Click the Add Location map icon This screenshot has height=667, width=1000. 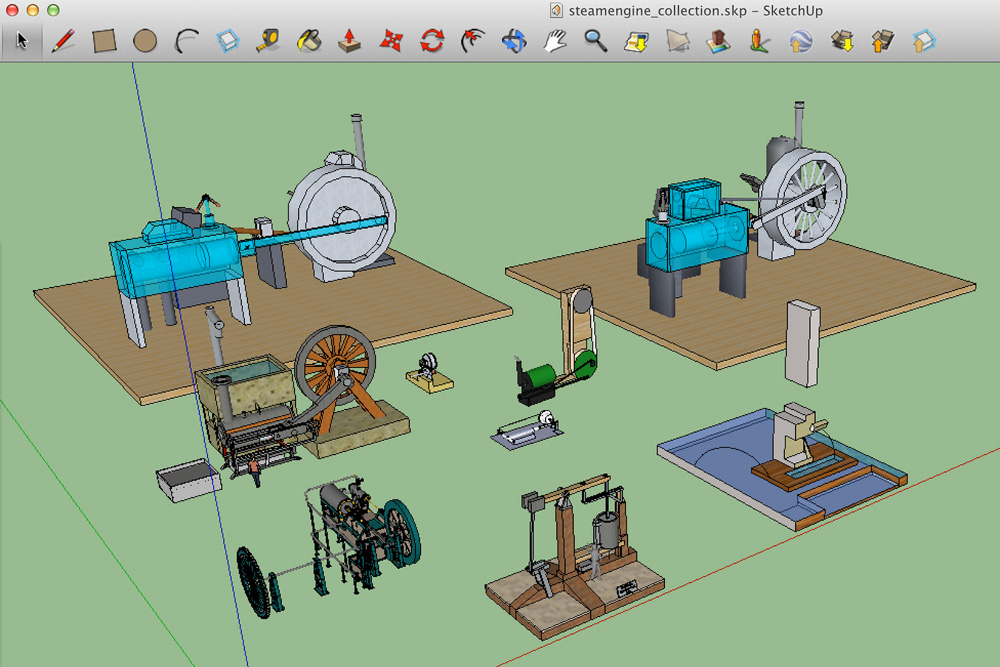[x=636, y=41]
